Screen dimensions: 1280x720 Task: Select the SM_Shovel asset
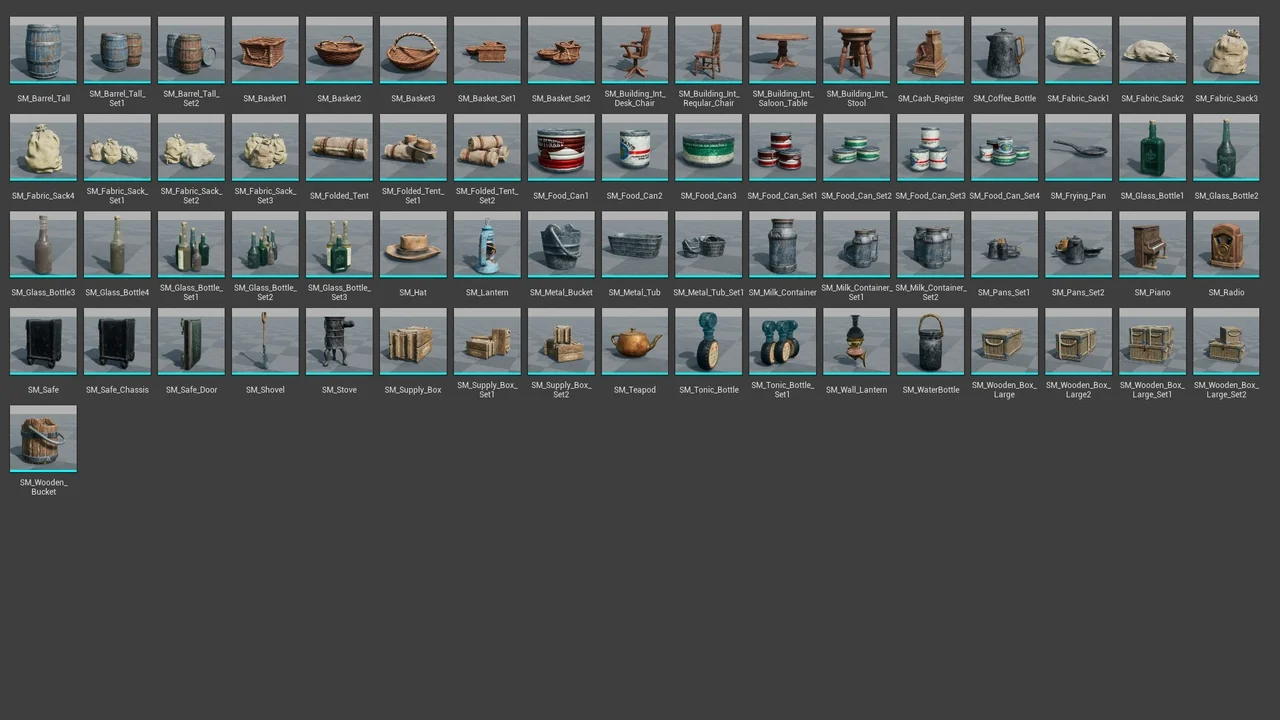click(x=265, y=341)
